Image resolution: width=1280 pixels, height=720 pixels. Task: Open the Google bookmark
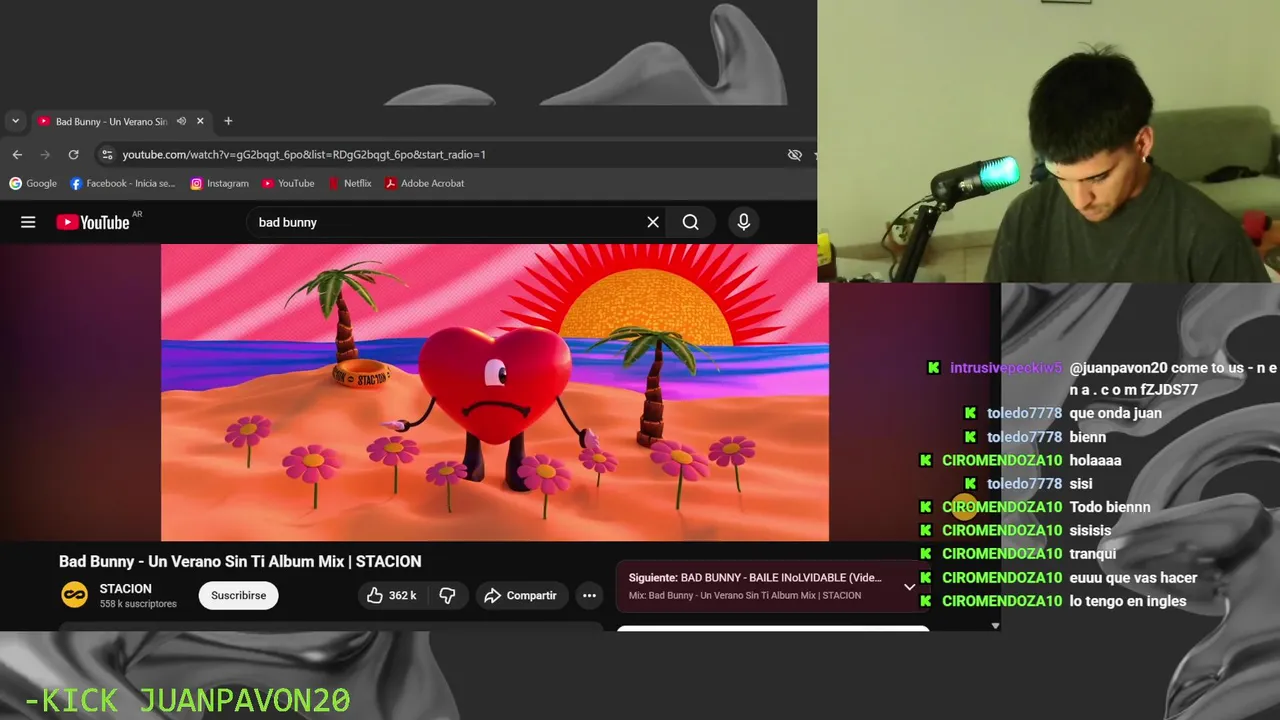click(x=33, y=183)
